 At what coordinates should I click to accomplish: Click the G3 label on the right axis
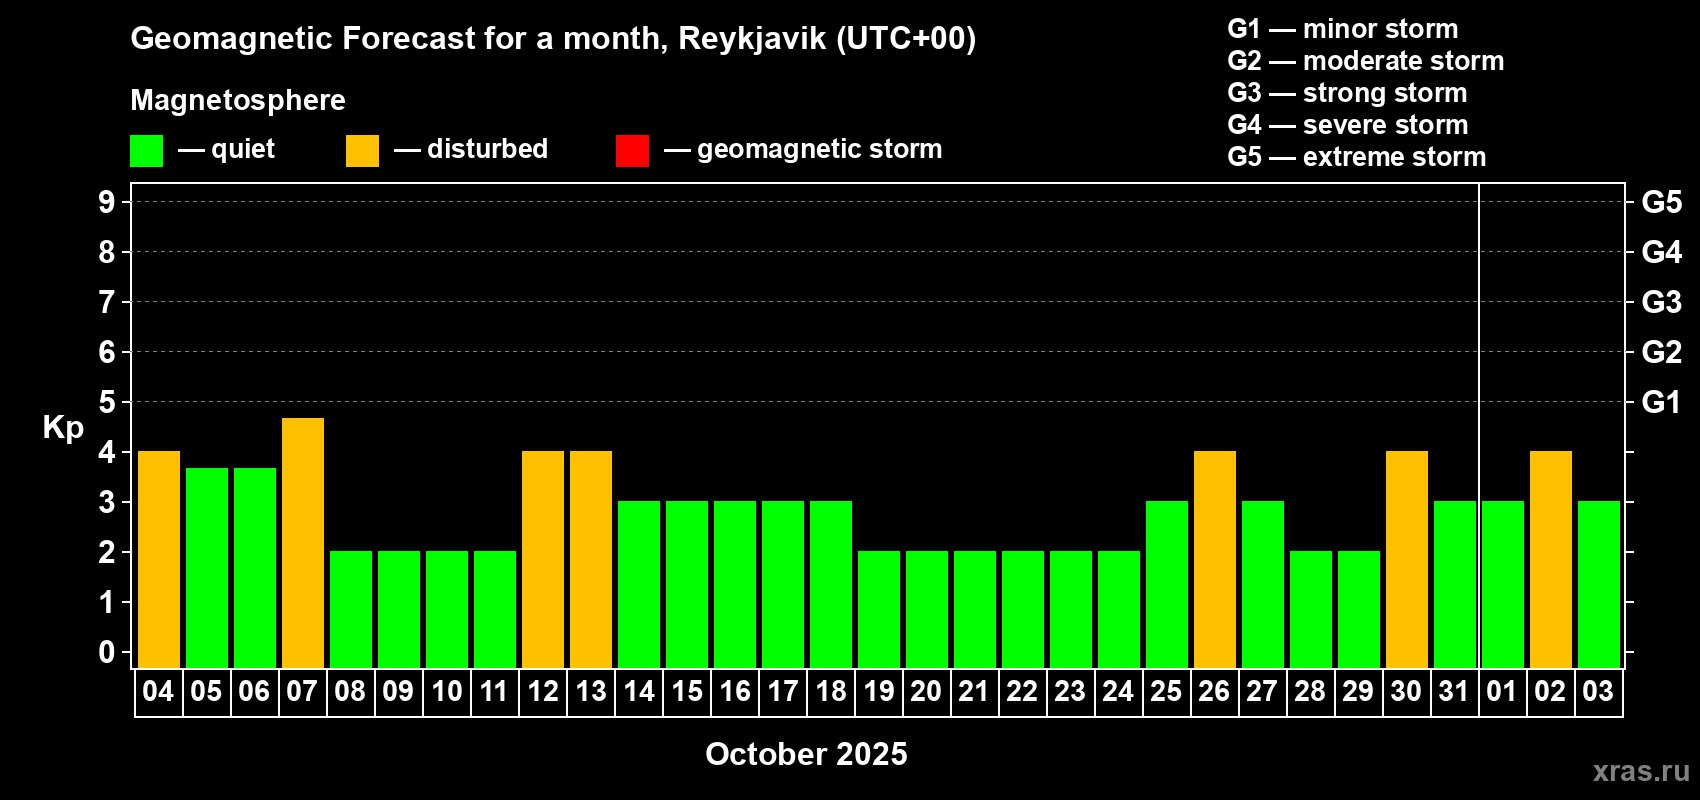[x=1662, y=302]
